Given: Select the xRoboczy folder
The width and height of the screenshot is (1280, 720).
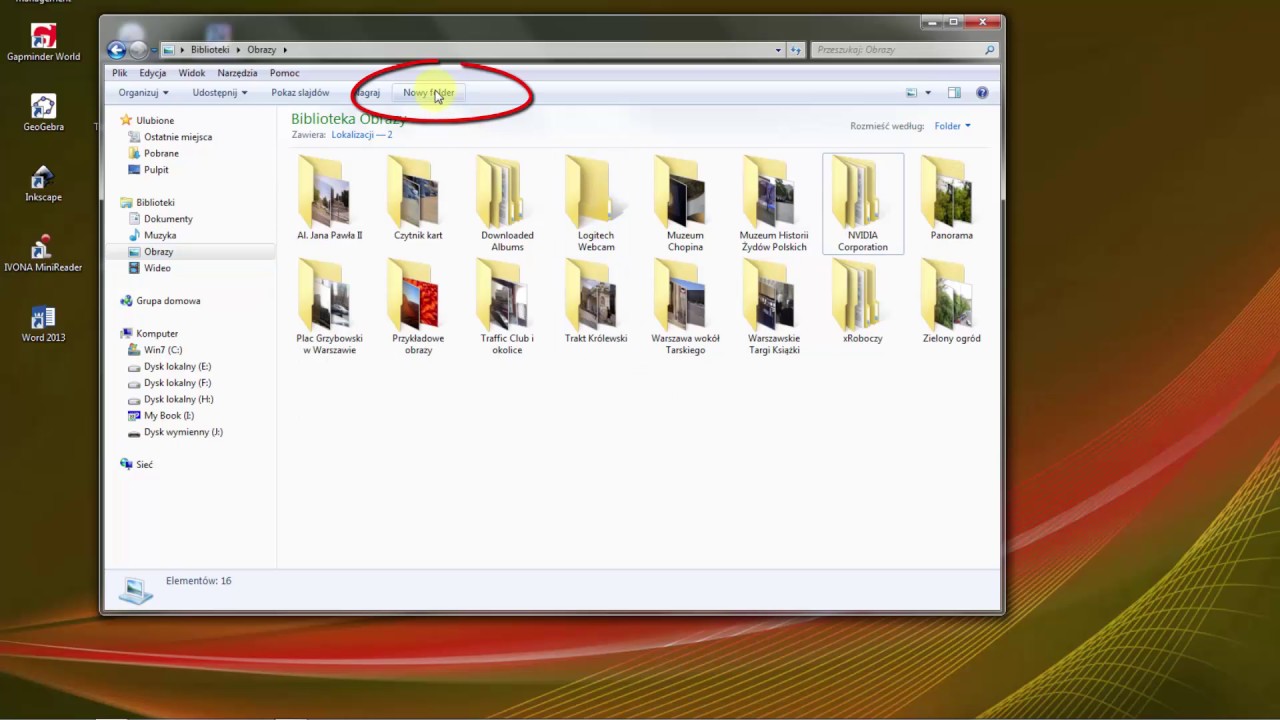Looking at the screenshot, I should coord(863,302).
